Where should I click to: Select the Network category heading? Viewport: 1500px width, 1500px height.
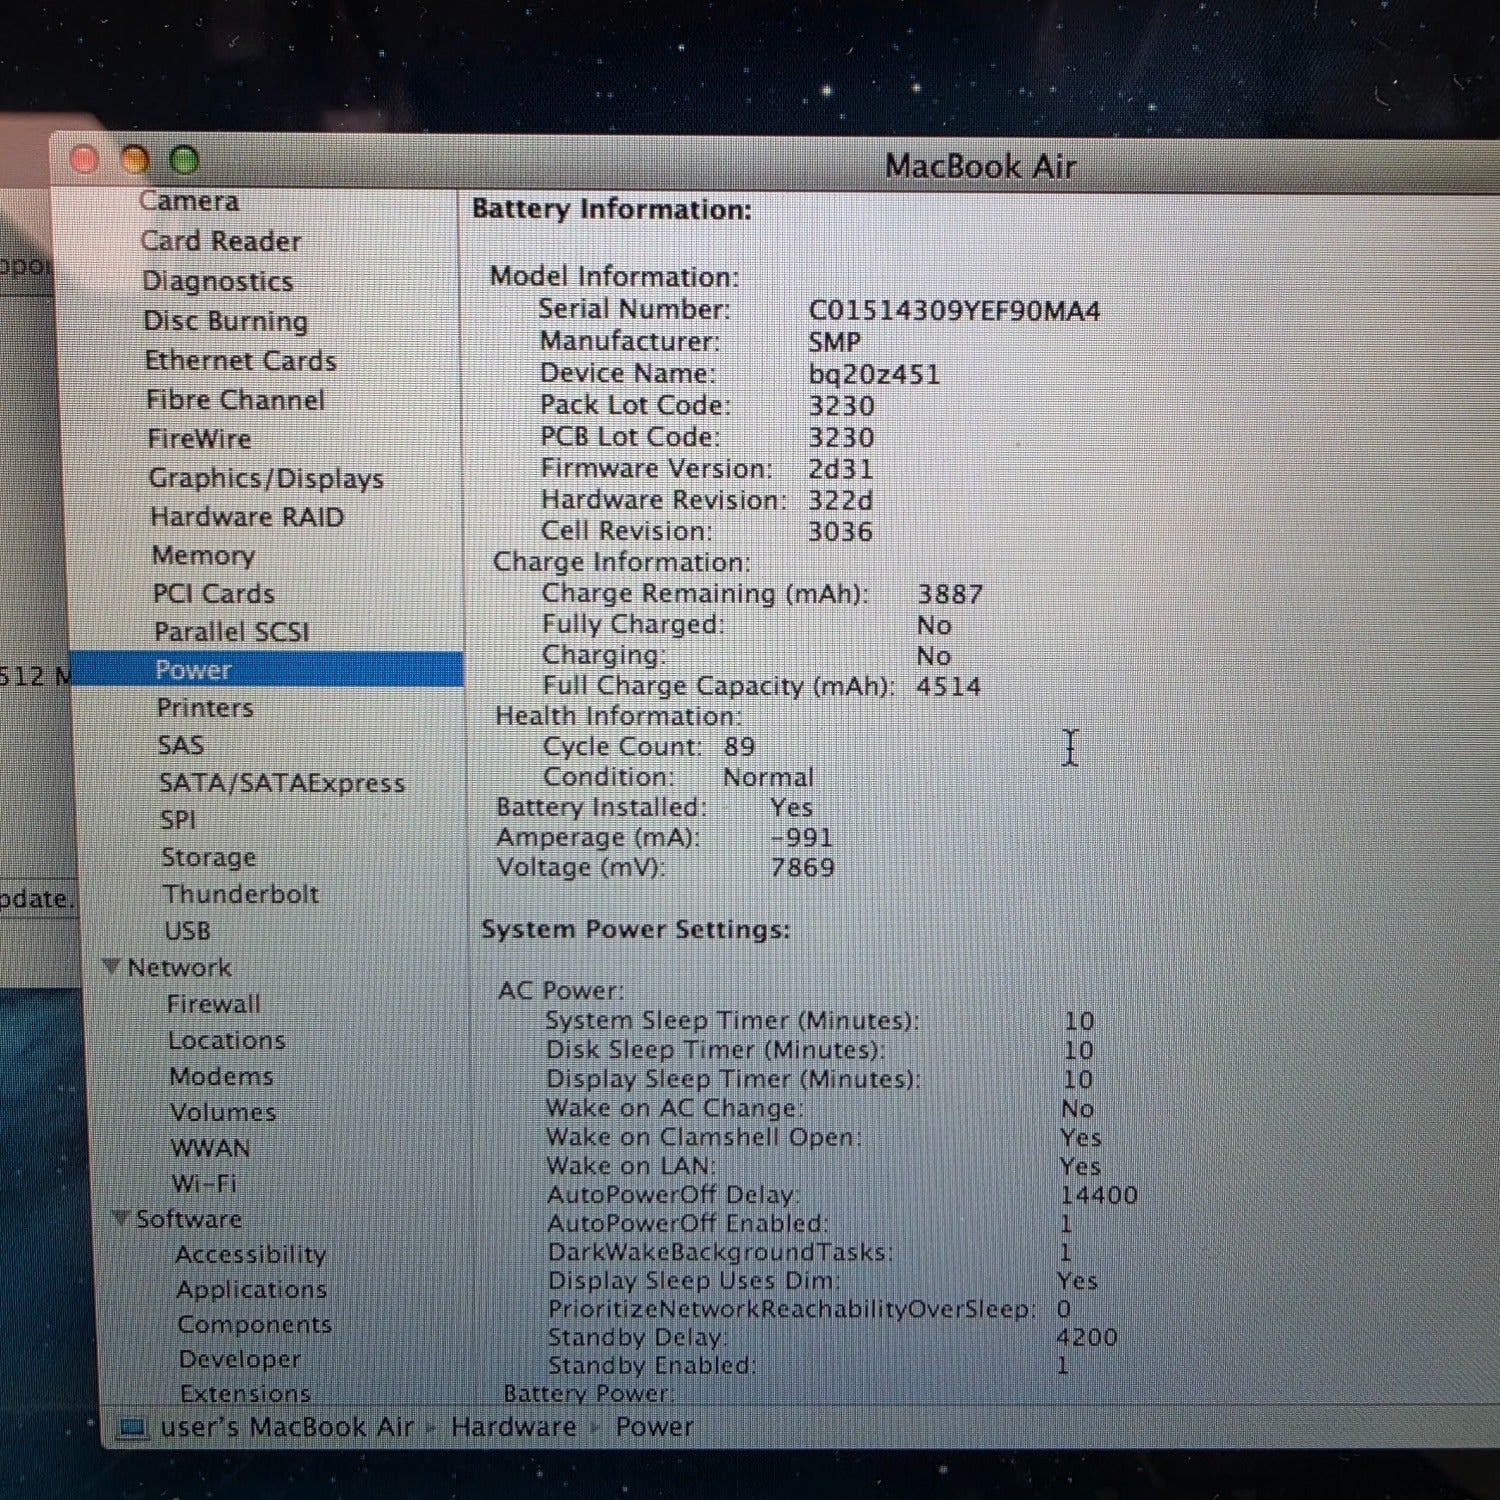tap(180, 967)
